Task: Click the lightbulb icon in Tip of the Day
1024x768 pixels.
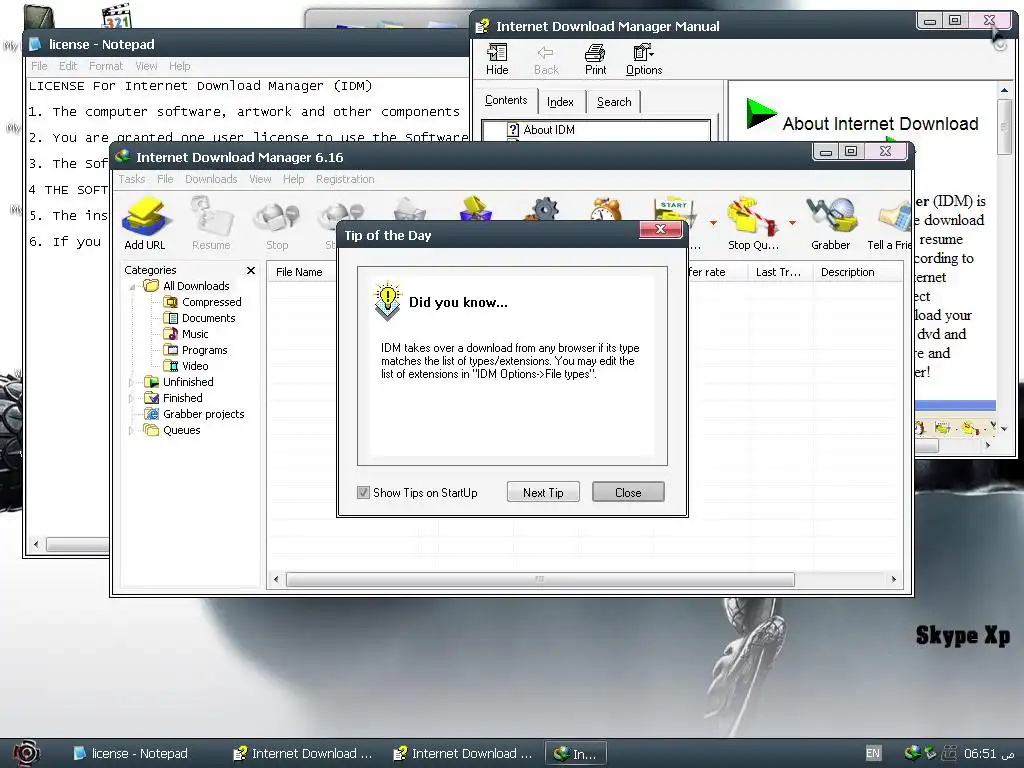Action: 387,300
